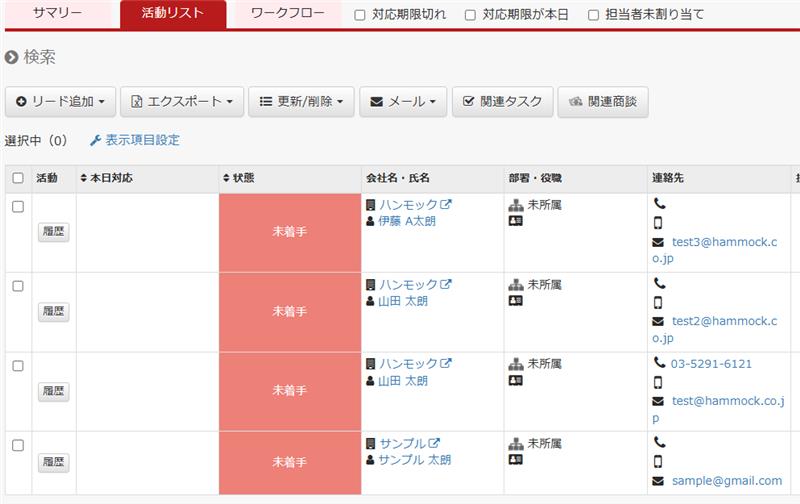Enable the 対応期限切れ filter checkbox
Image resolution: width=800 pixels, height=504 pixels.
click(x=360, y=15)
